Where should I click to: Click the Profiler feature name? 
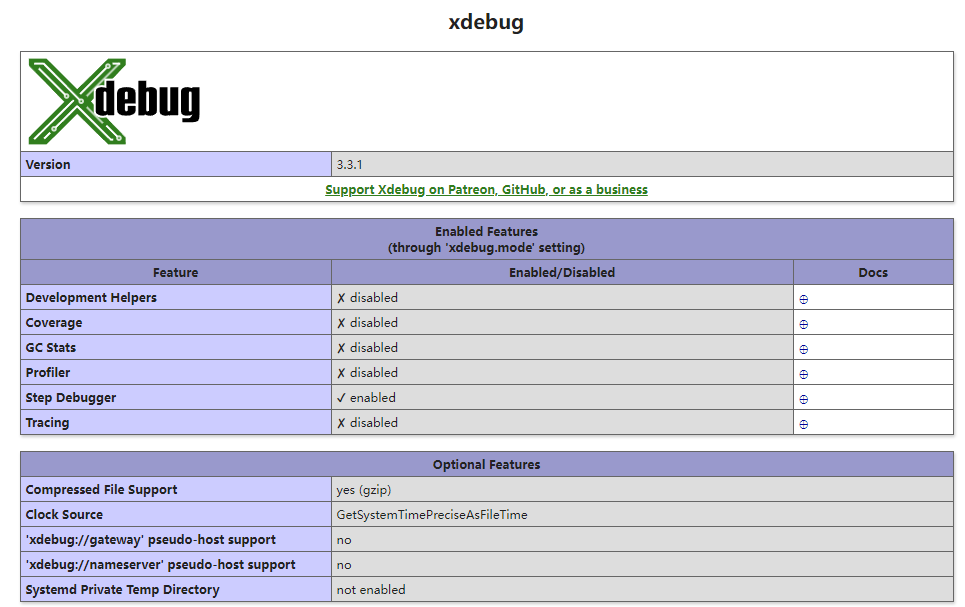(x=47, y=372)
